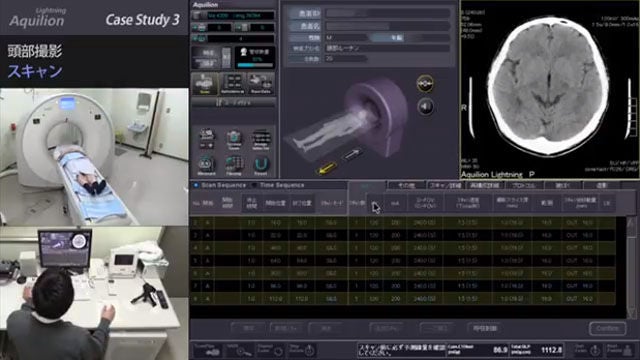Open the Raw Data icon
This screenshot has width=640, height=360.
[261, 84]
